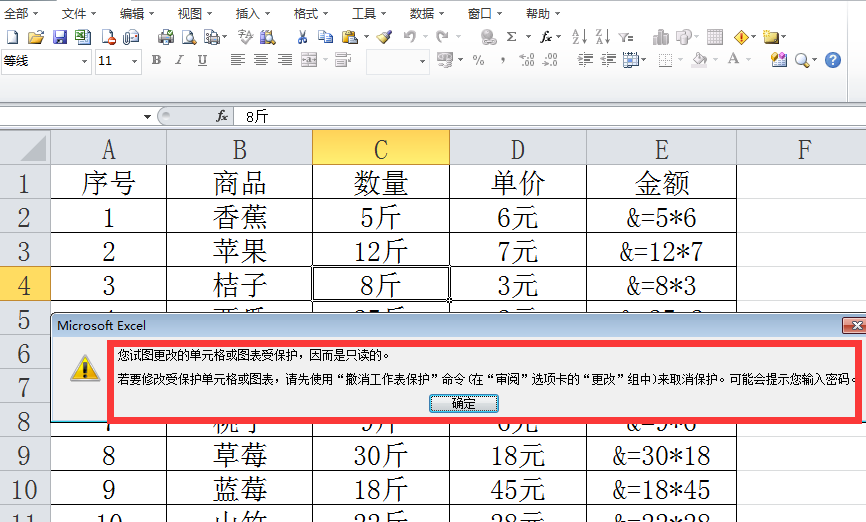Viewport: 866px width, 522px height.
Task: Open the 帮助 menu
Action: (542, 13)
